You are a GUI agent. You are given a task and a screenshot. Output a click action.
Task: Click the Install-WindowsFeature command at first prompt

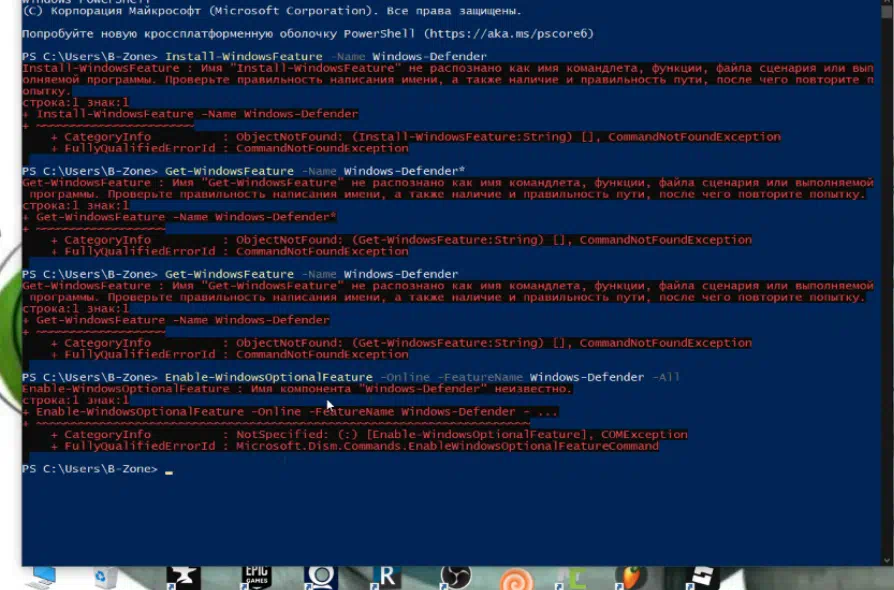(243, 56)
